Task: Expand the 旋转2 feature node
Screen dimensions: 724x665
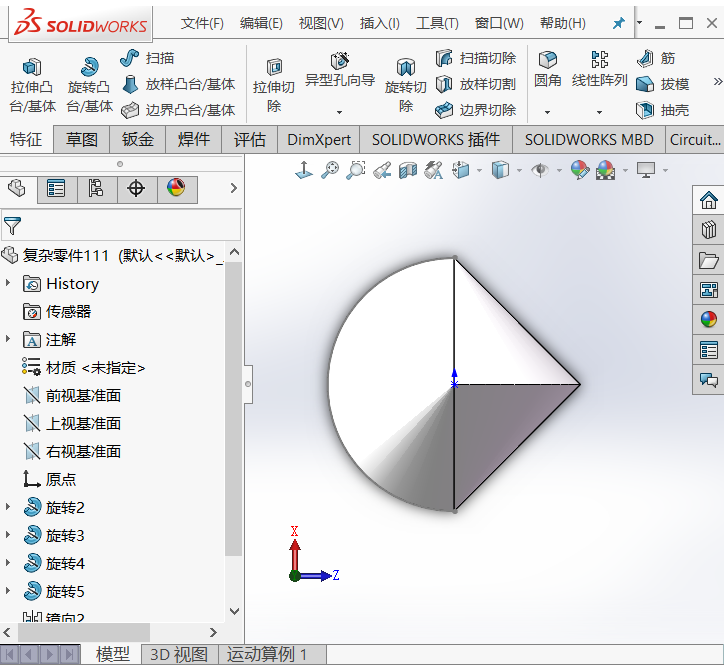Action: tap(8, 507)
